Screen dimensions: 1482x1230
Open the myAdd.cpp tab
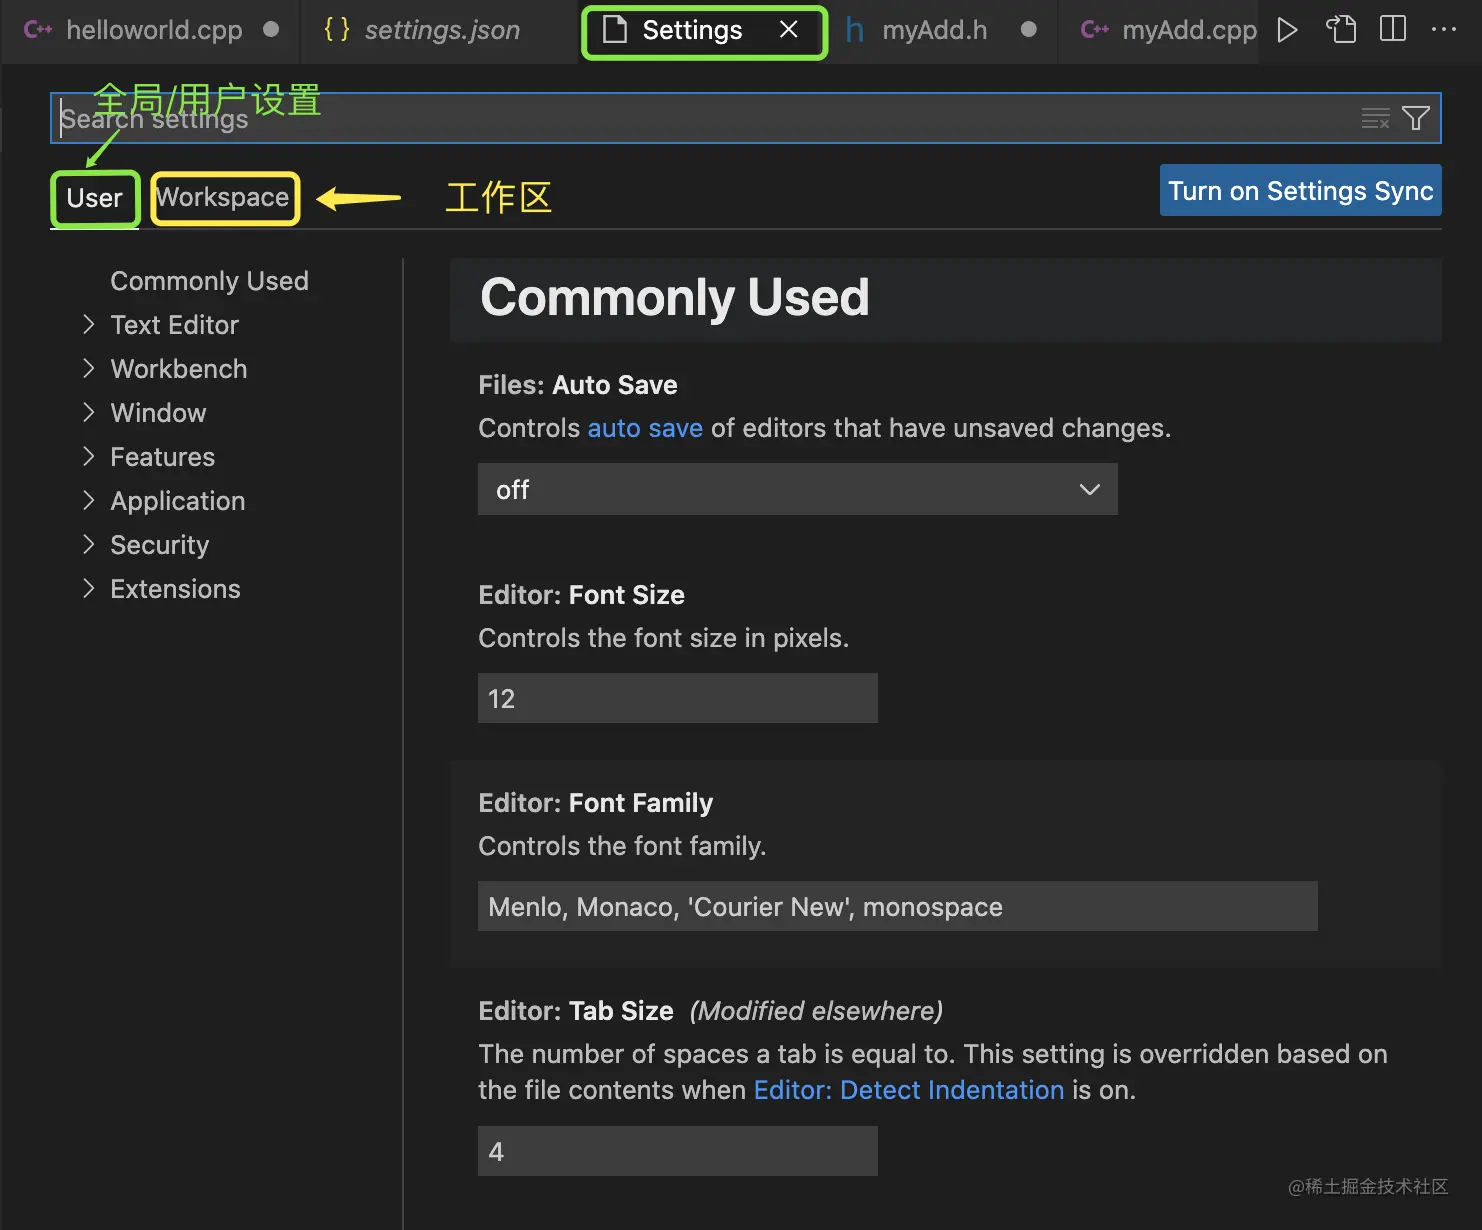[x=1168, y=30]
